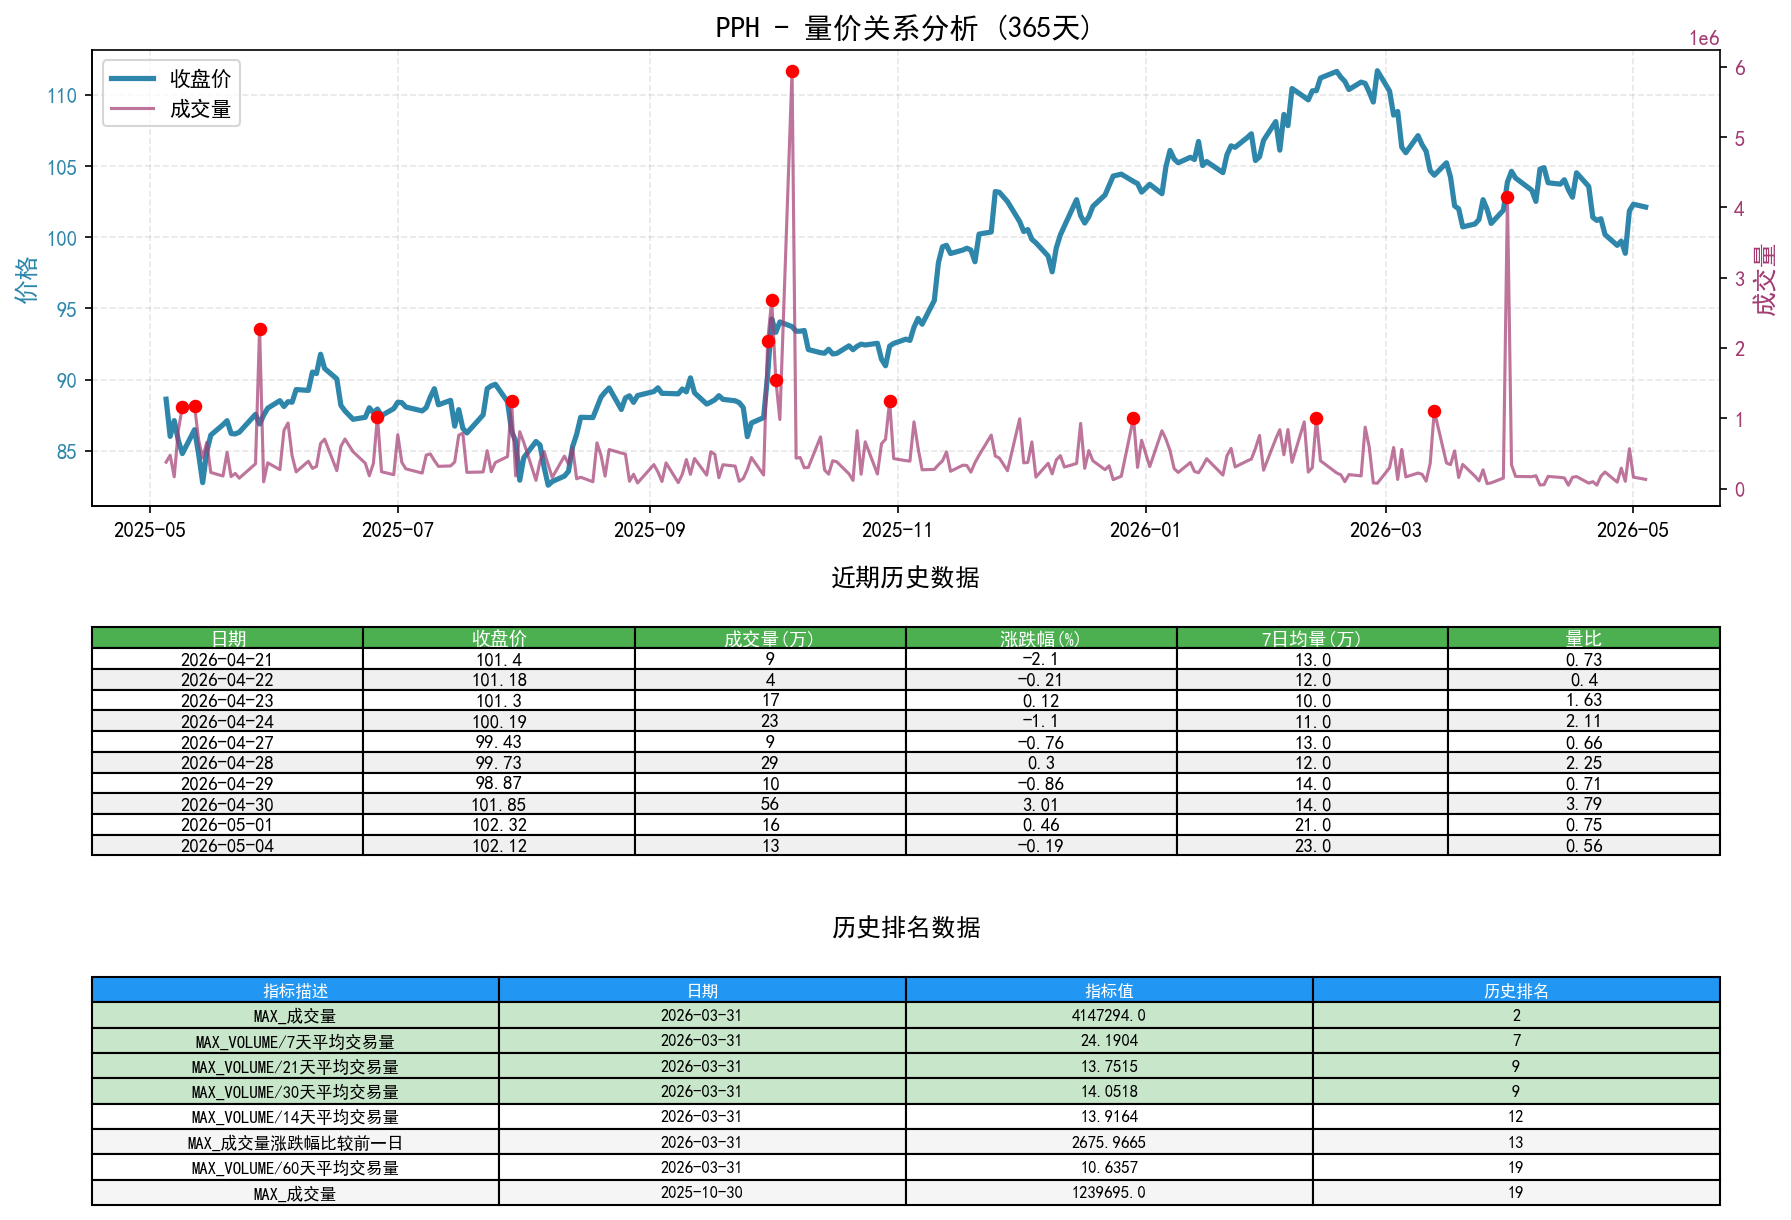
Task: Click the 2025-05 x-axis tick label
Action: (x=150, y=530)
